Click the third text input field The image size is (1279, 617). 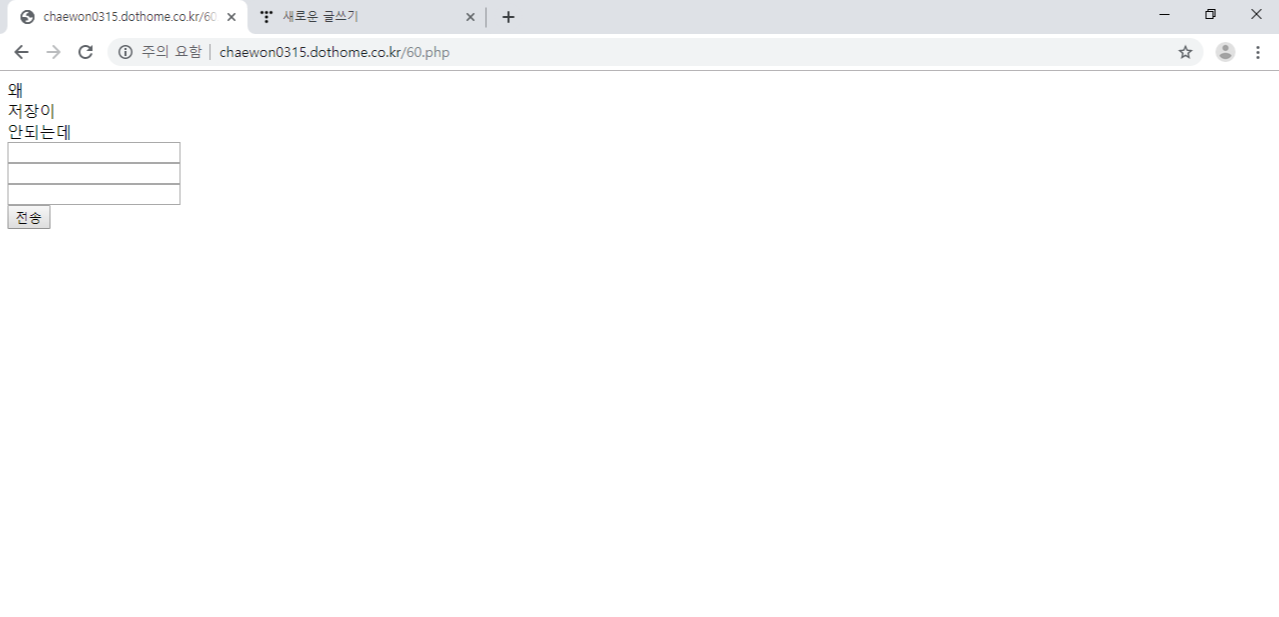point(94,194)
